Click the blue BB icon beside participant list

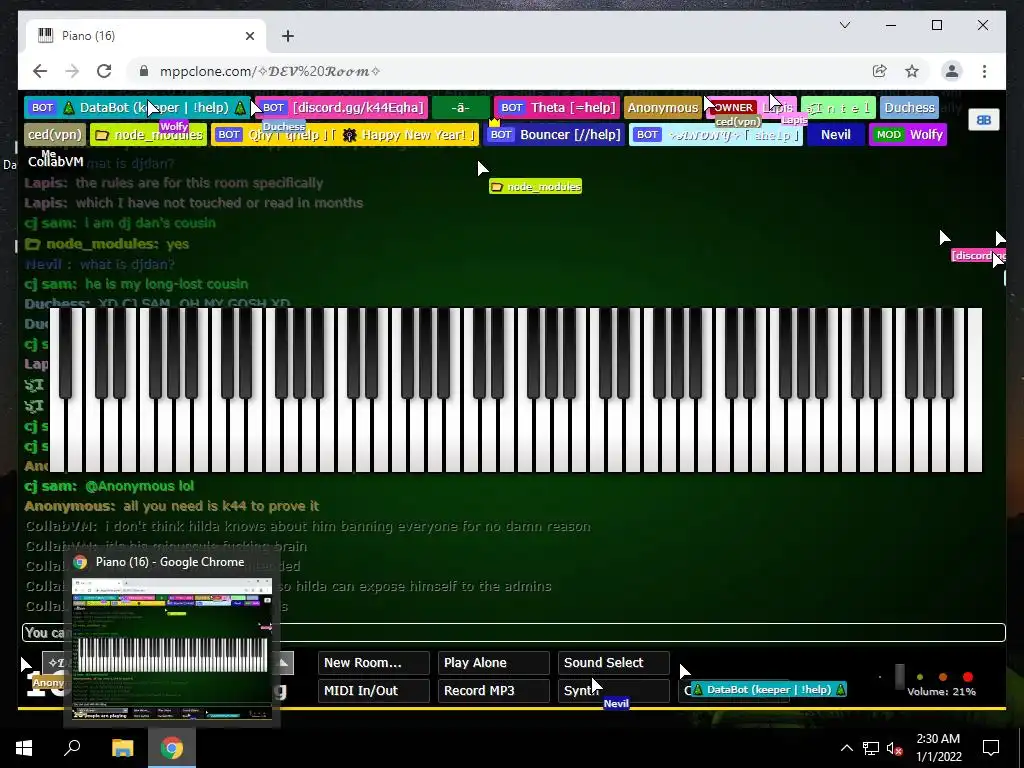tap(984, 120)
